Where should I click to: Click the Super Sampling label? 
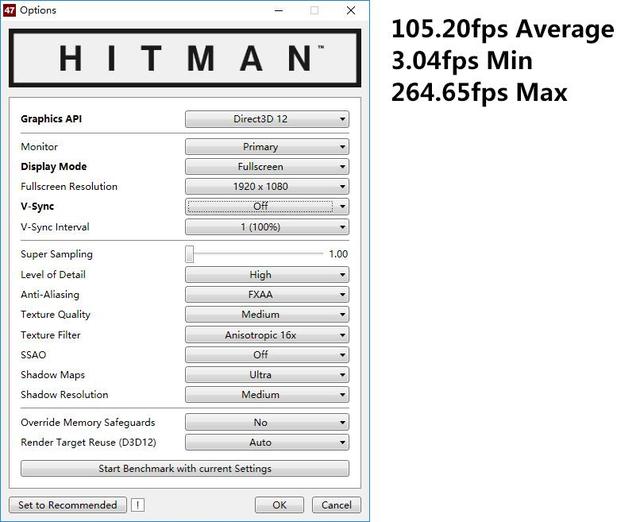coord(56,254)
